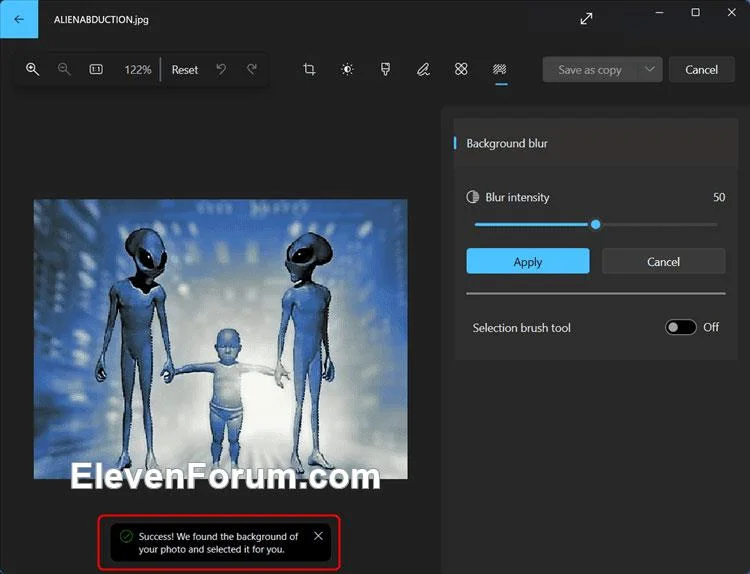
Task: Open the brightness Adjustment tool
Action: coord(347,69)
